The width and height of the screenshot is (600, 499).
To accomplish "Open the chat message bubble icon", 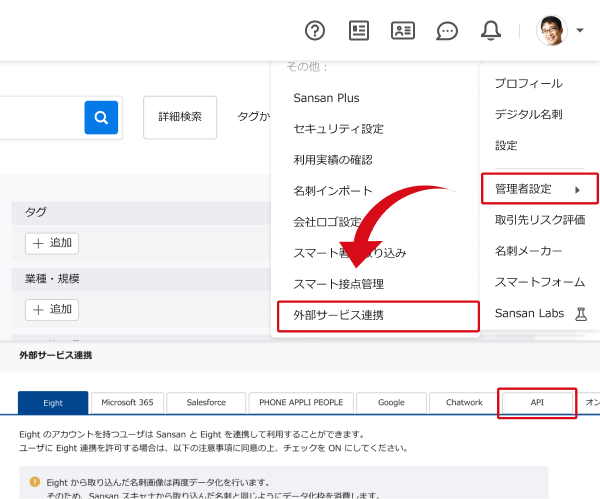I will 447,31.
